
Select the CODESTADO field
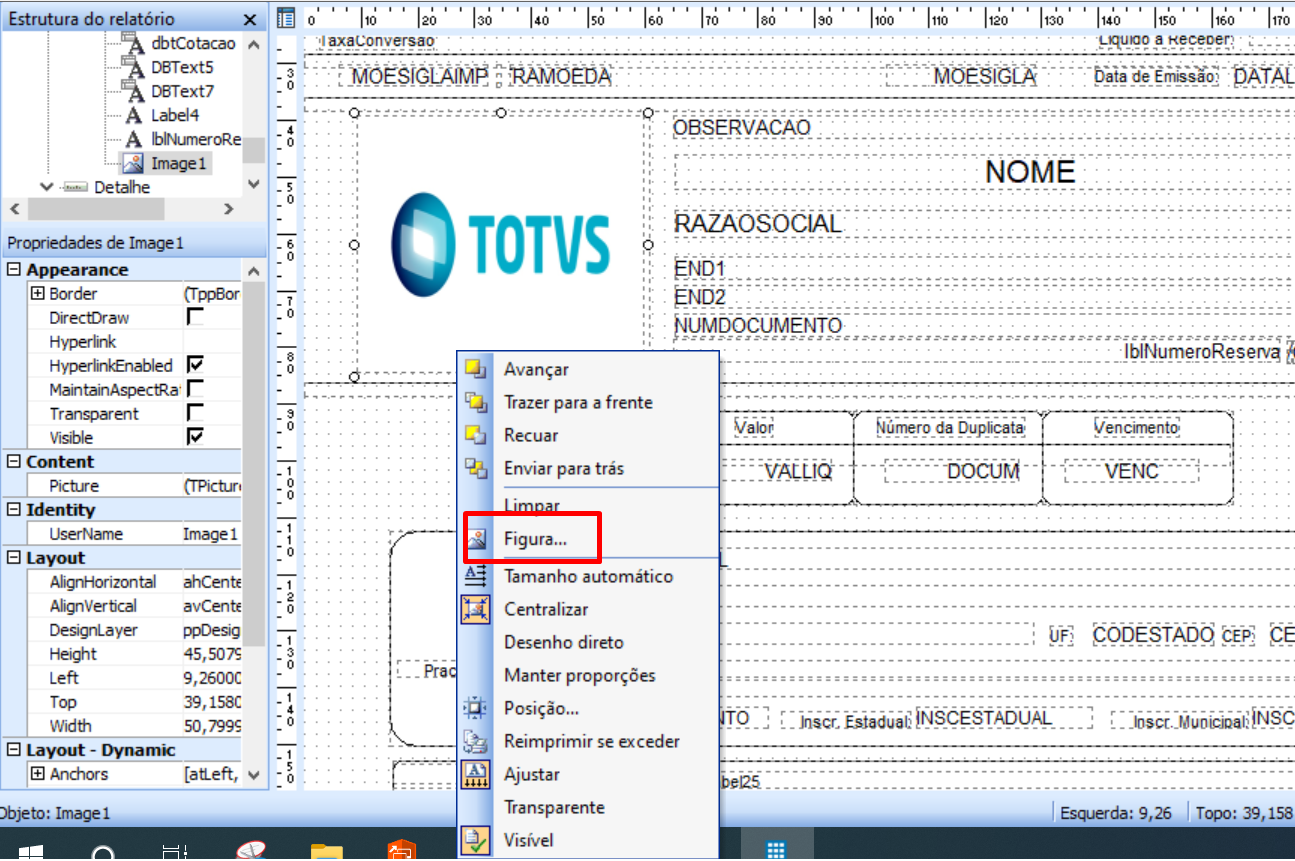pyautogui.click(x=1153, y=635)
